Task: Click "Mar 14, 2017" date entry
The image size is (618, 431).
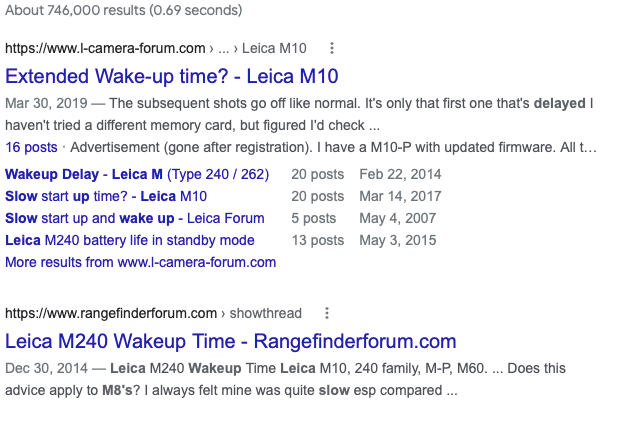Action: [x=399, y=196]
